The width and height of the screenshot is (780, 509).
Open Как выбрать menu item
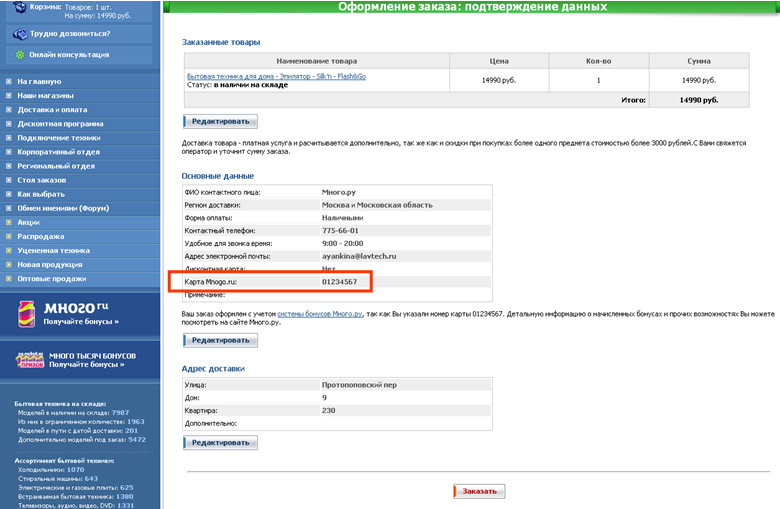tap(41, 194)
